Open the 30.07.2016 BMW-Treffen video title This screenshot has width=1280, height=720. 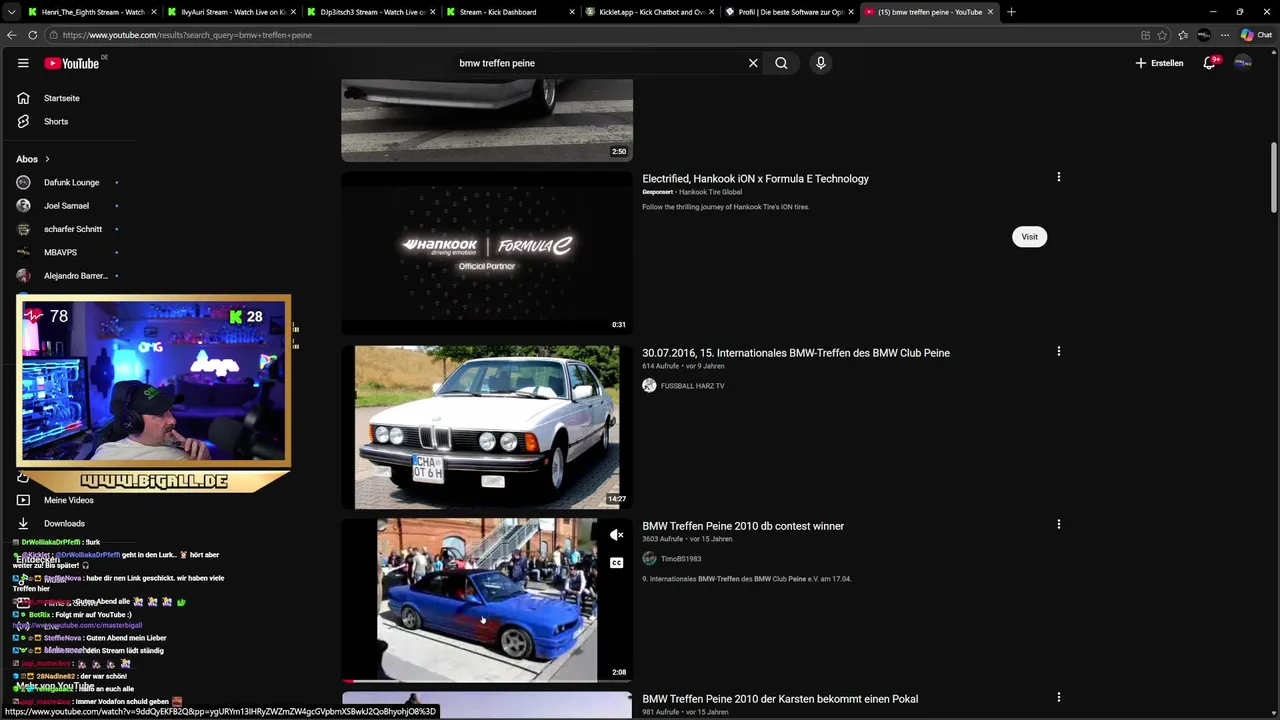click(796, 353)
